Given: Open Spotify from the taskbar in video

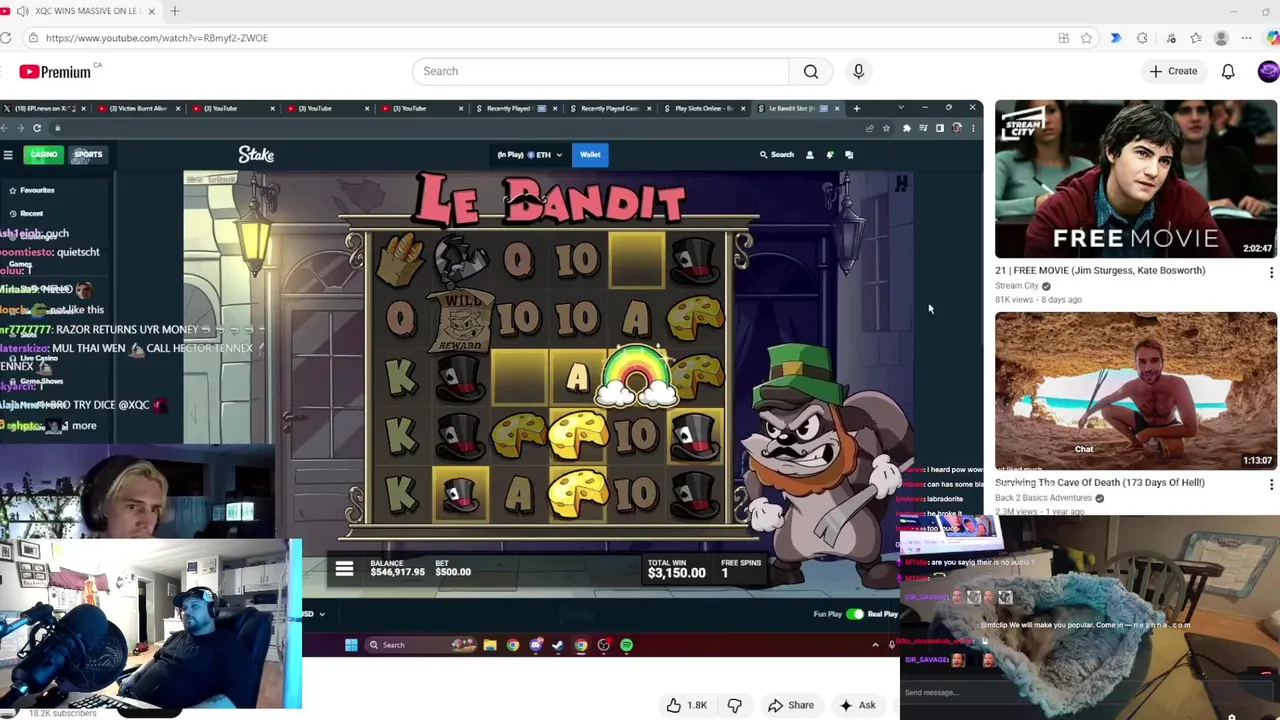Looking at the screenshot, I should [626, 645].
